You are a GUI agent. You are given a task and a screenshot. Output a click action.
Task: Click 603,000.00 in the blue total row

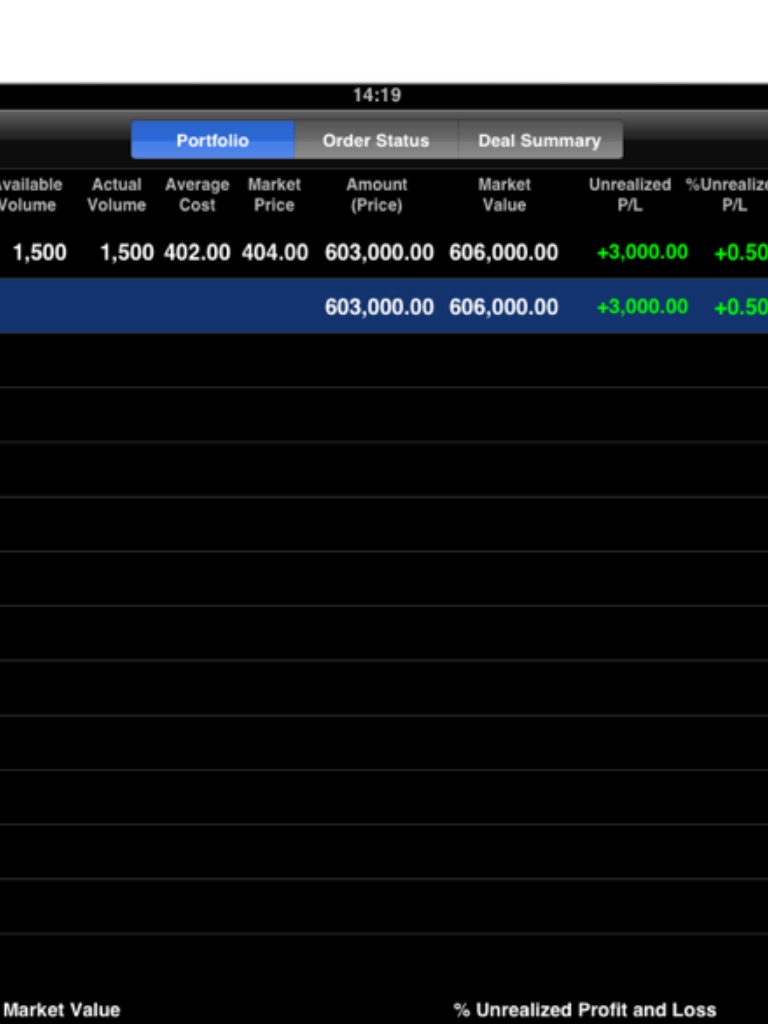pyautogui.click(x=379, y=307)
